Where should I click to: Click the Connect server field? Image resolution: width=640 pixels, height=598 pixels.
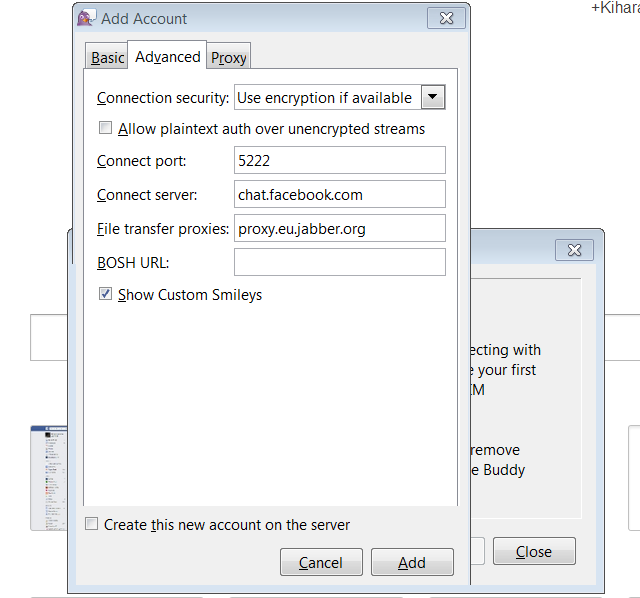(339, 194)
